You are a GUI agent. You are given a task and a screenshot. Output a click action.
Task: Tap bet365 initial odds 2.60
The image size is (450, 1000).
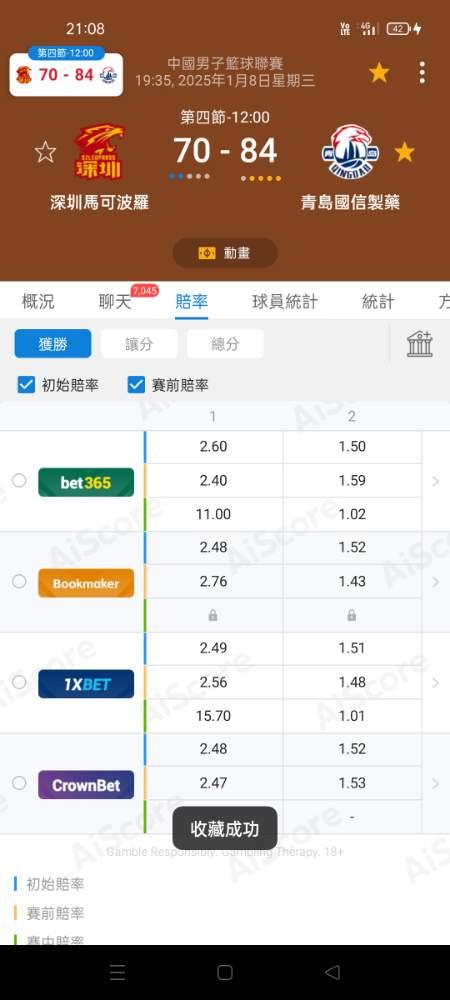(x=214, y=446)
